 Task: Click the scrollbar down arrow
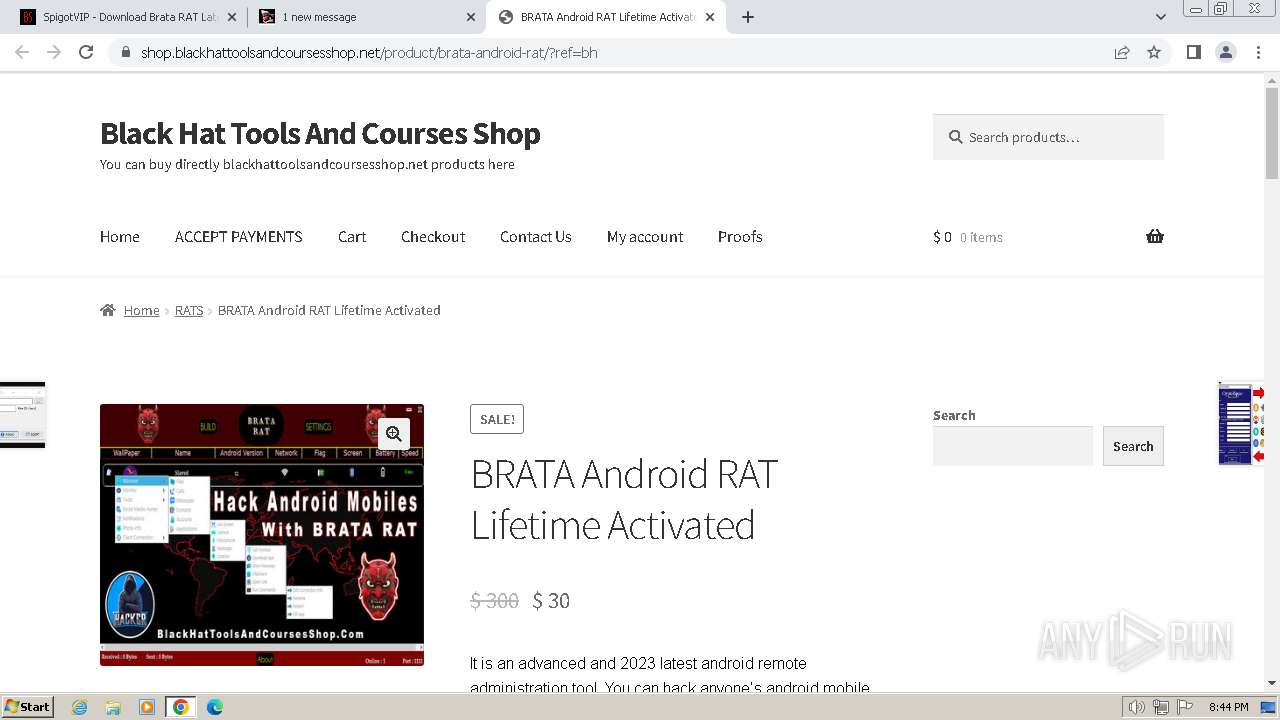click(x=1272, y=683)
